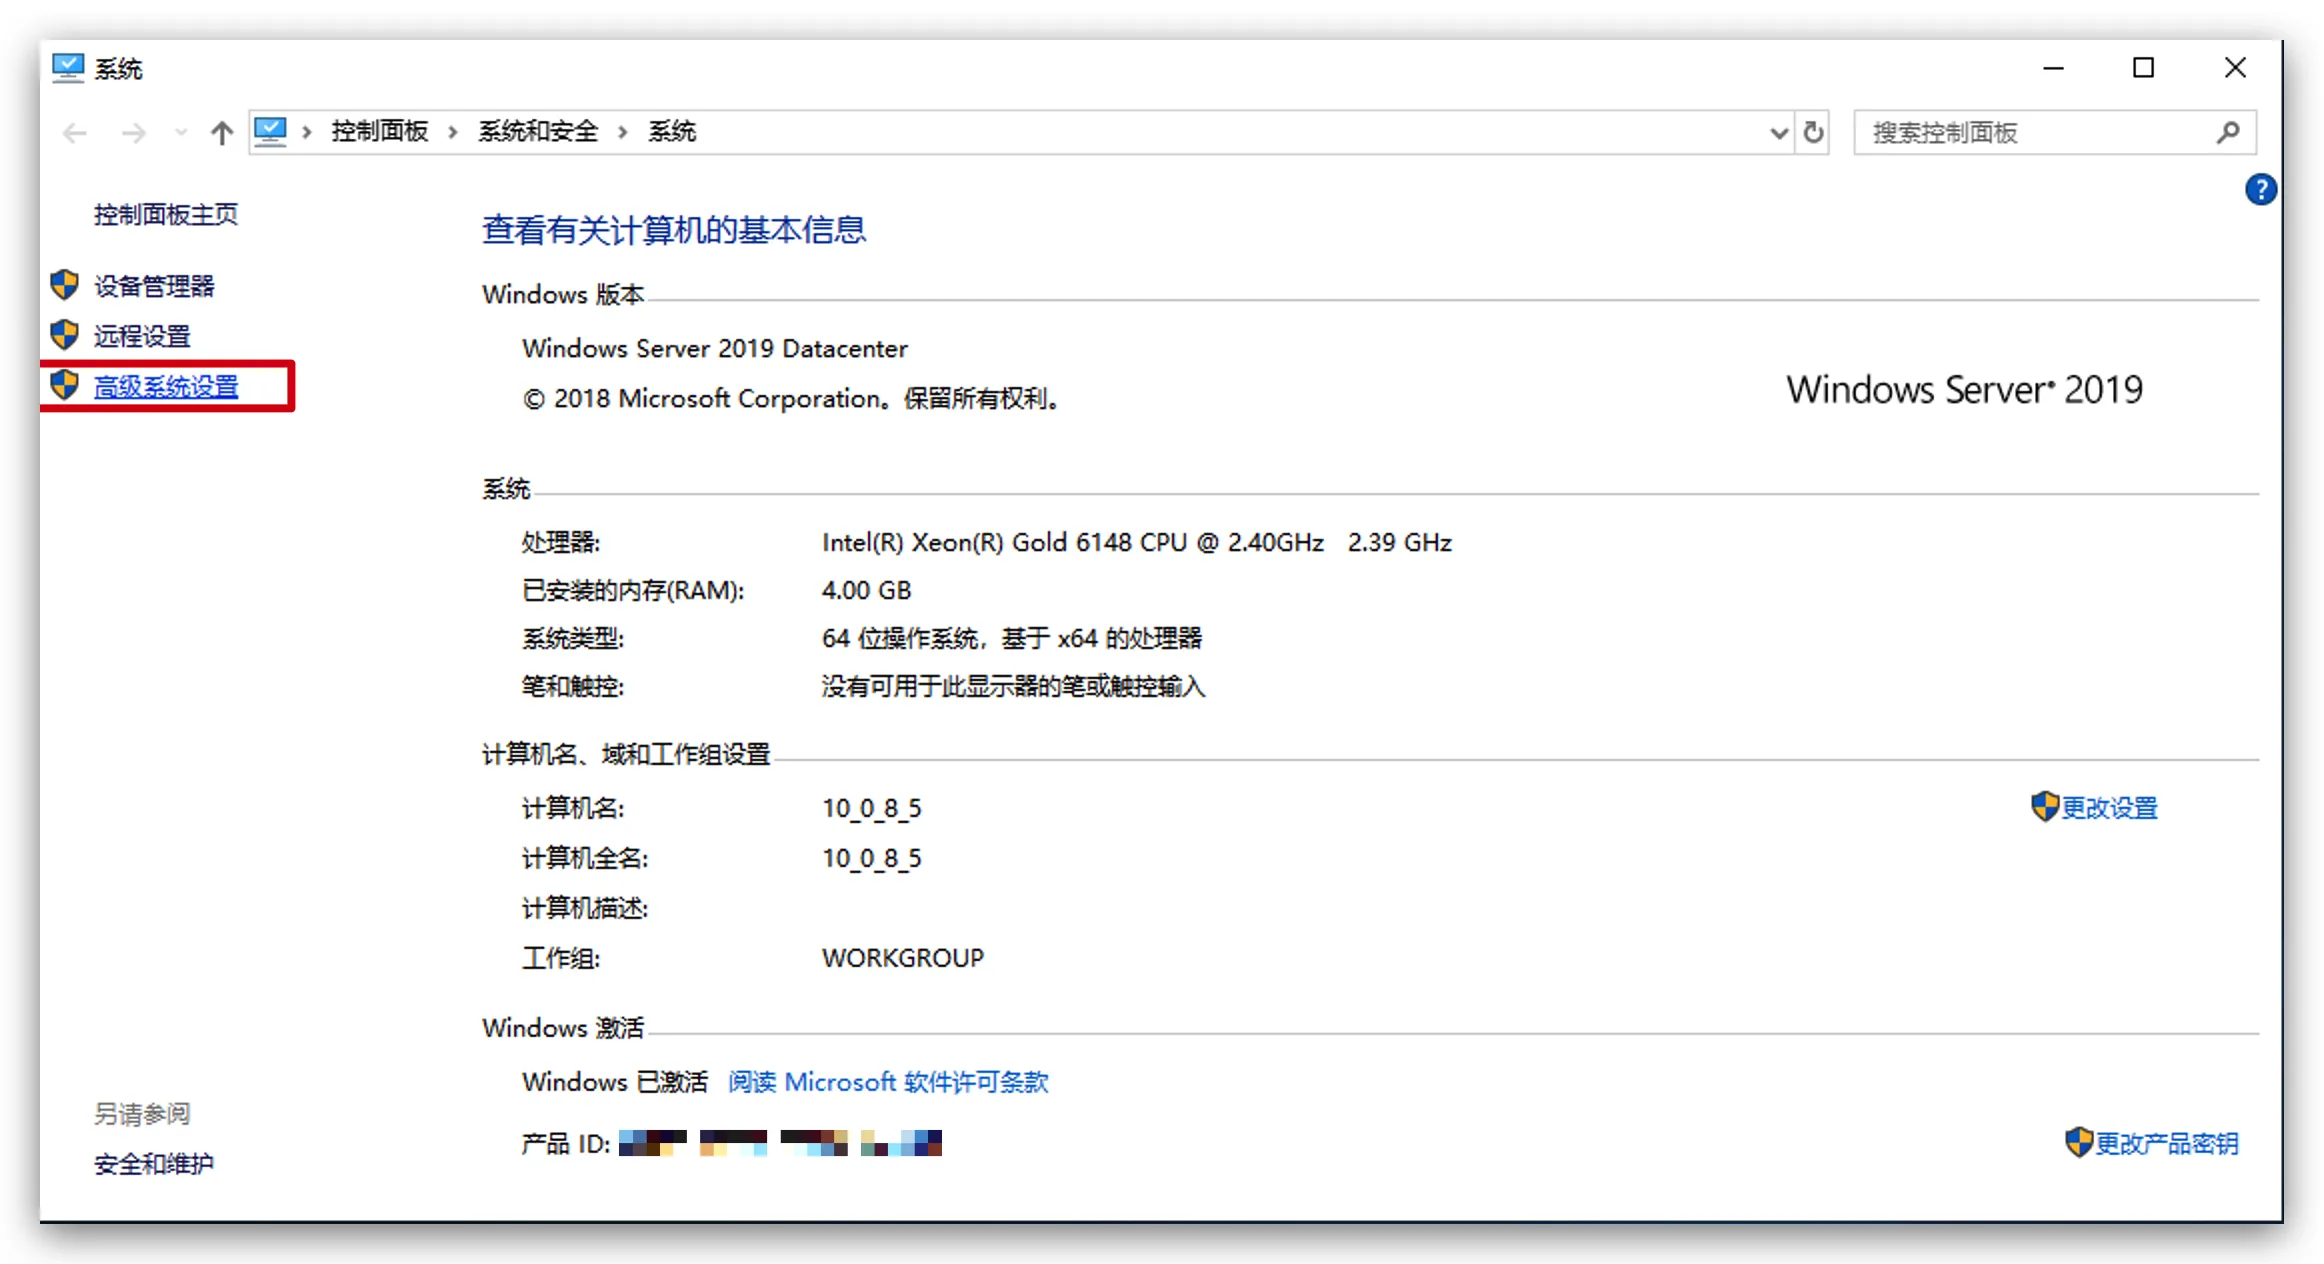Click the shield icon beside 更改设置
This screenshot has height=1264, width=2324.
2045,806
